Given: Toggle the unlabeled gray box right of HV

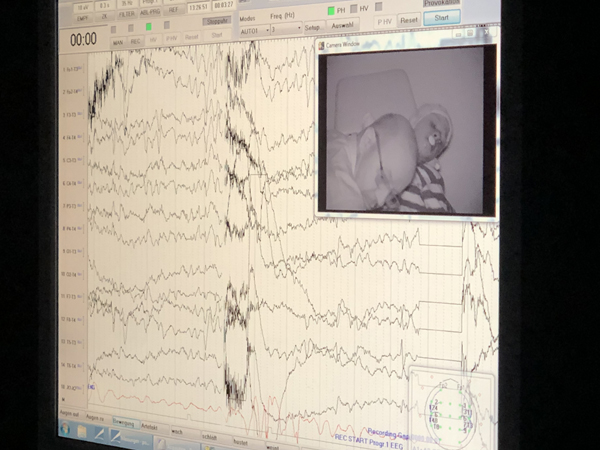Looking at the screenshot, I should 378,7.
